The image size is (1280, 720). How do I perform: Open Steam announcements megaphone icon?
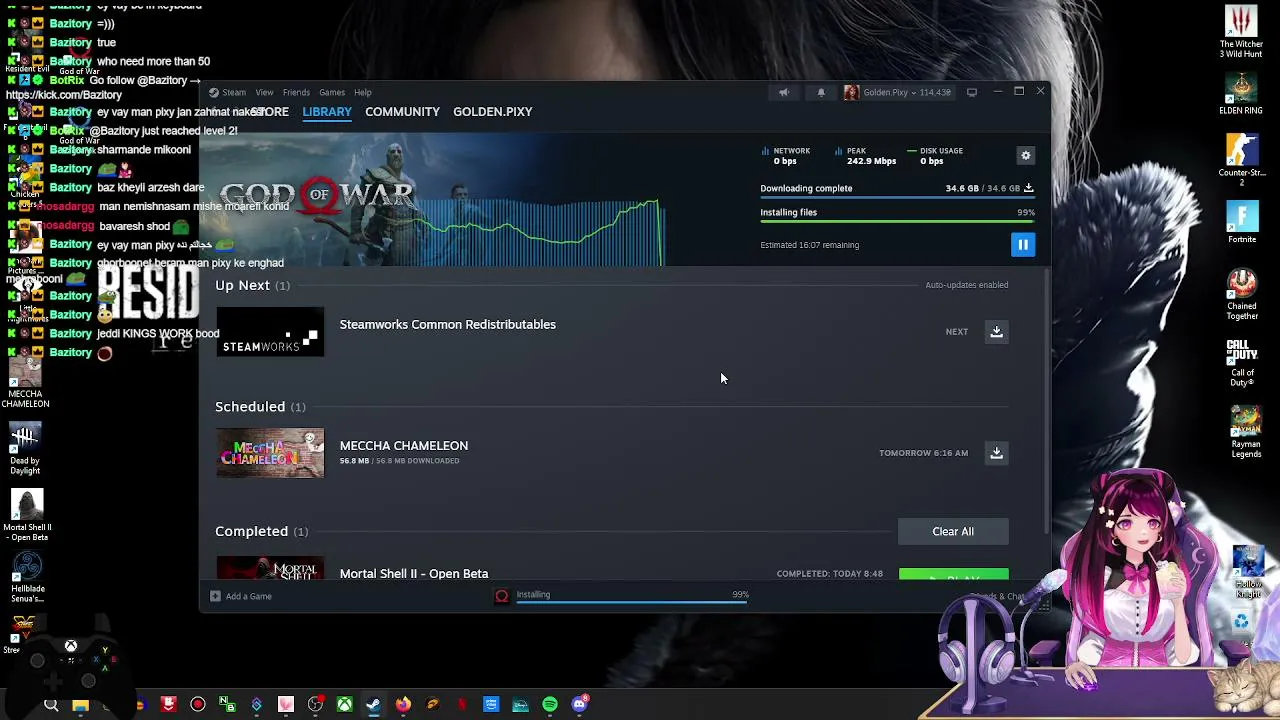pos(784,92)
